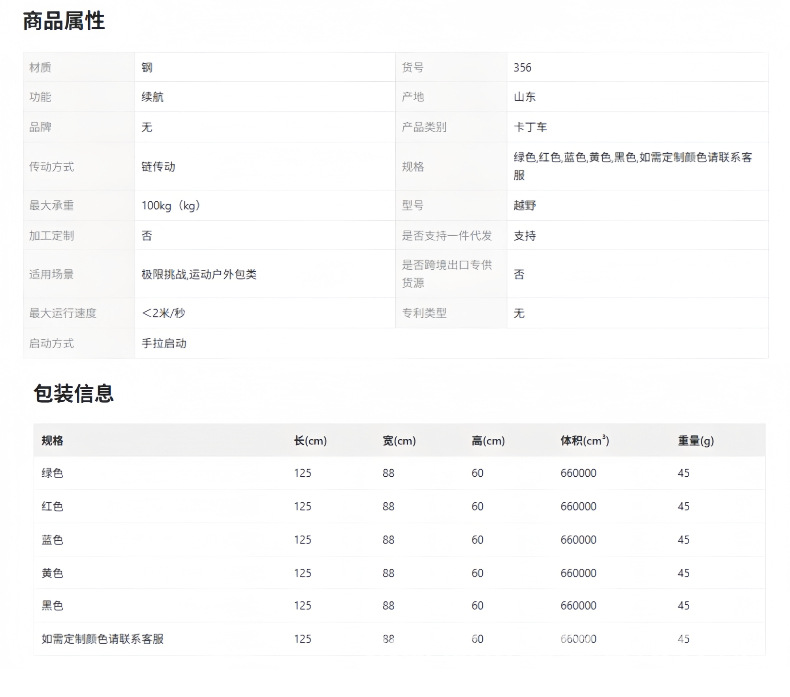This screenshot has height=697, width=790.
Task: Select the function value 续航
Action: click(x=152, y=97)
